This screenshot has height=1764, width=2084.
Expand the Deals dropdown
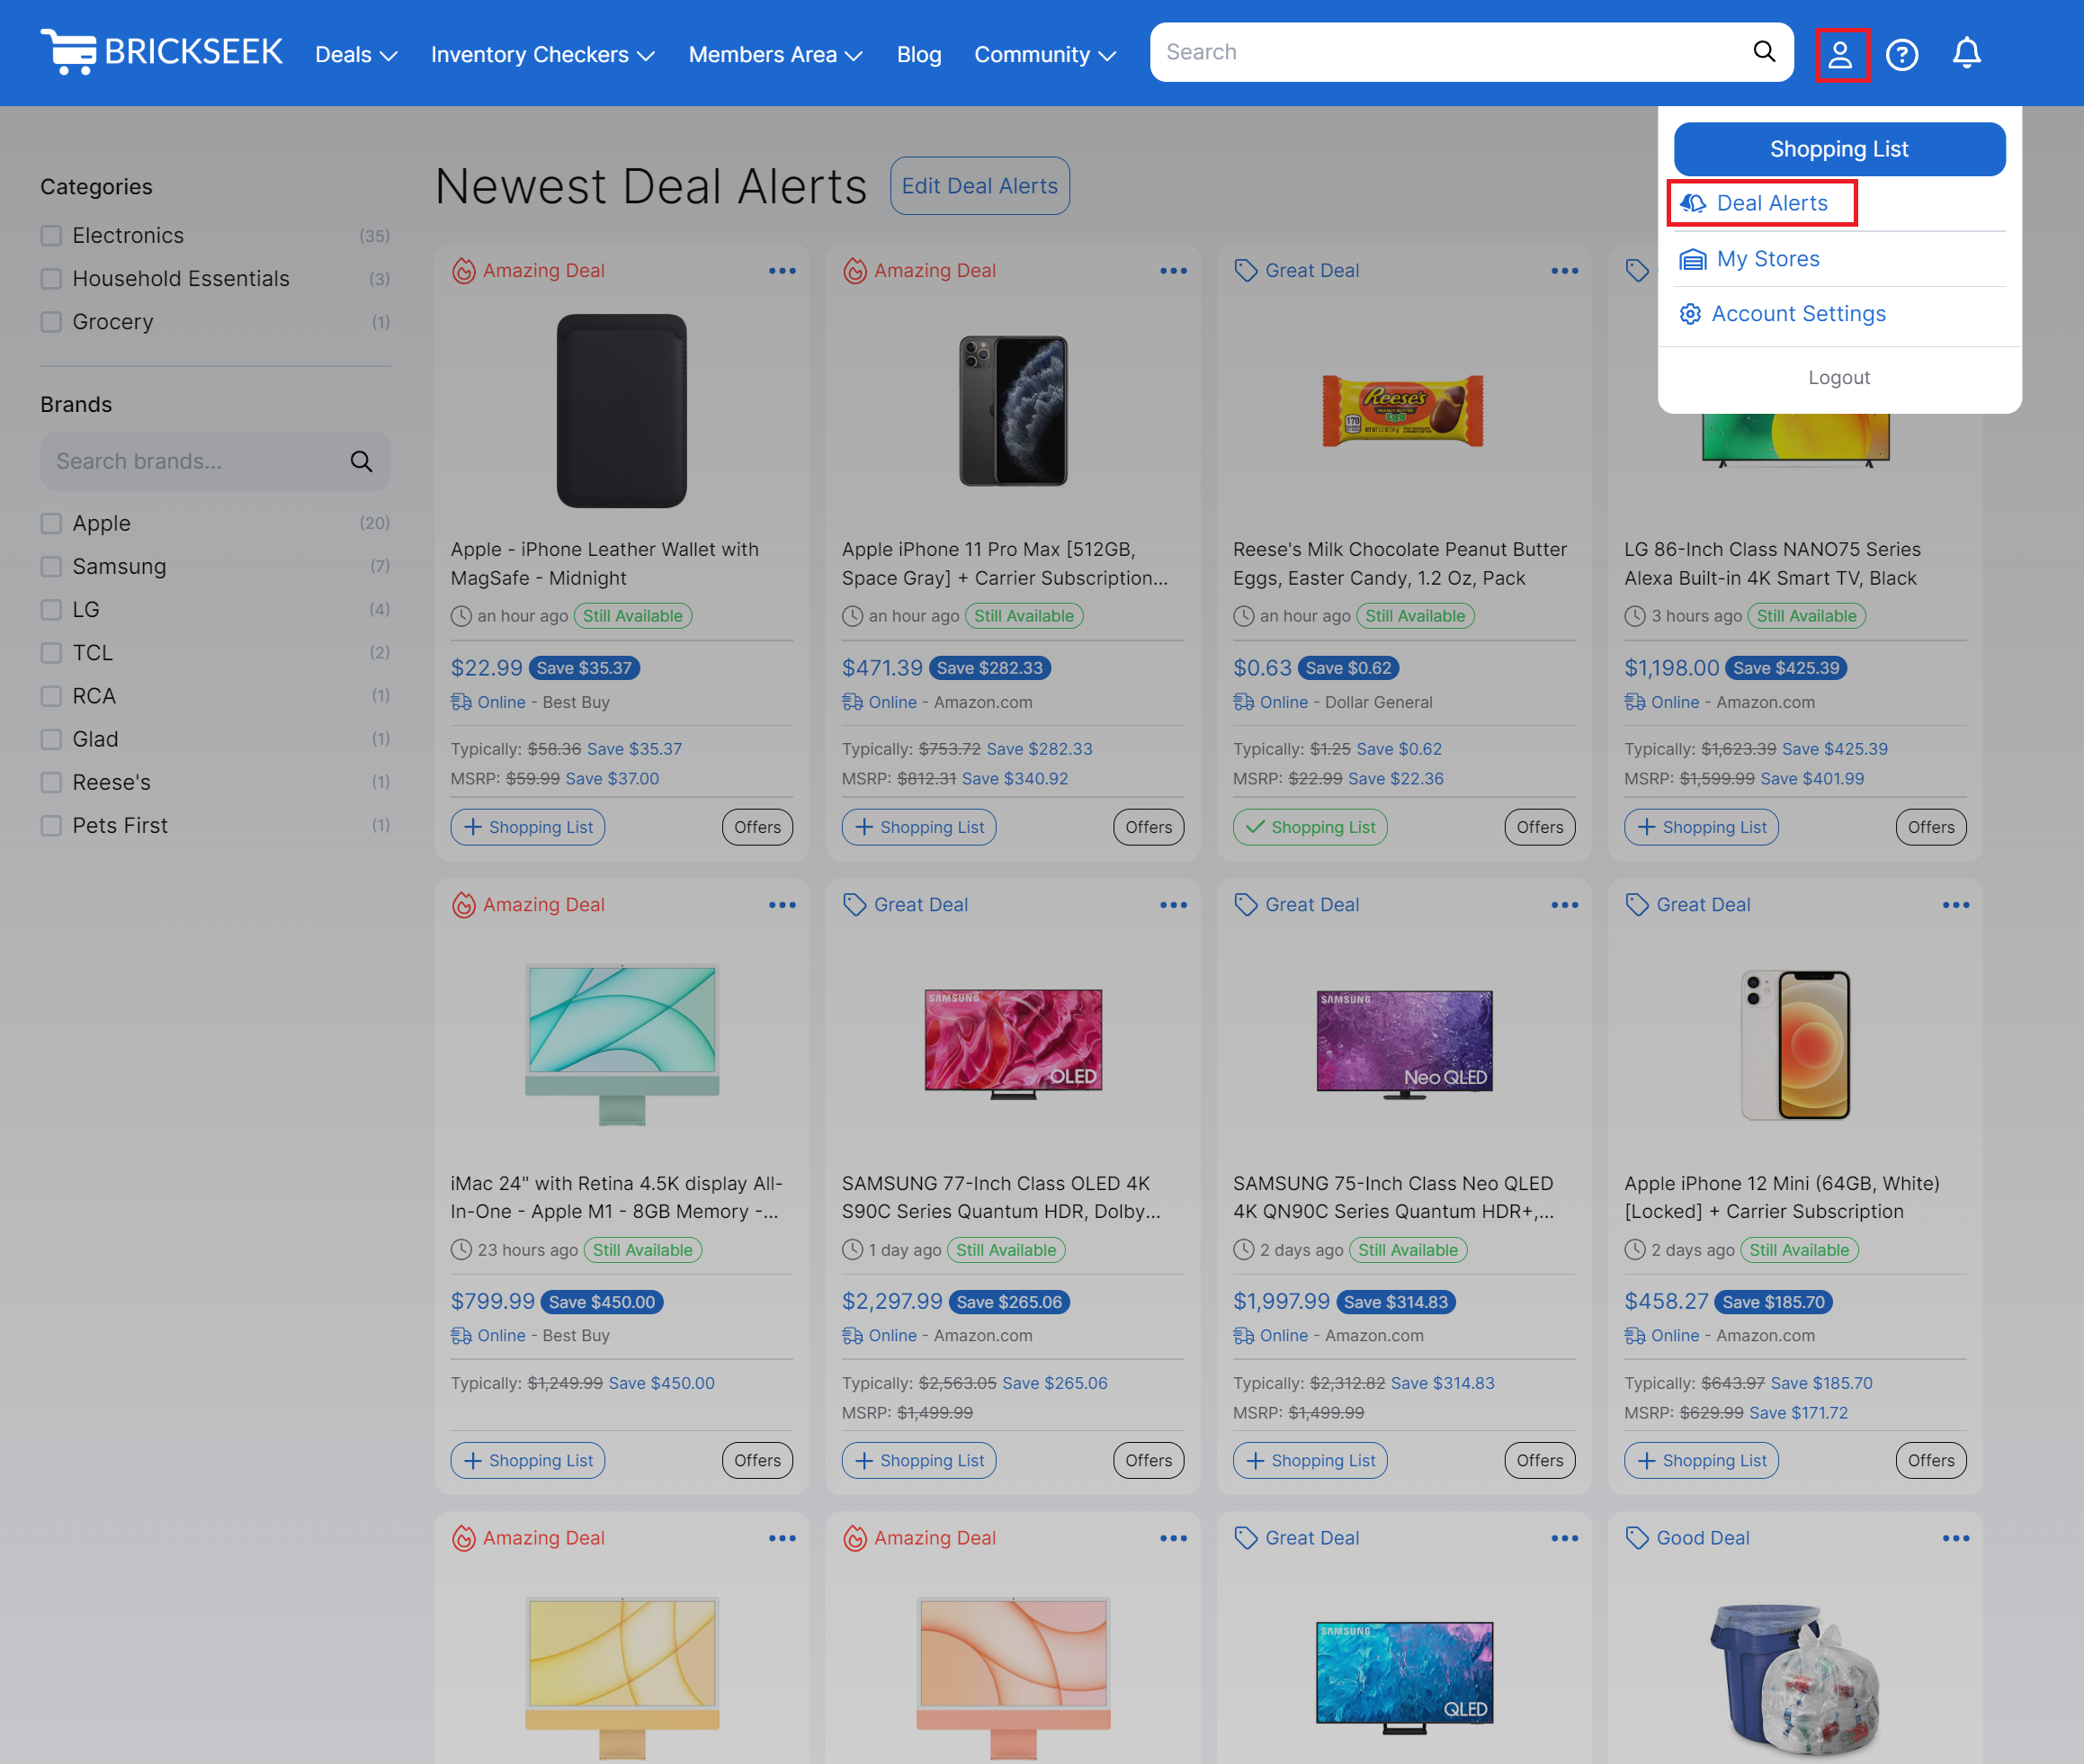click(x=355, y=54)
